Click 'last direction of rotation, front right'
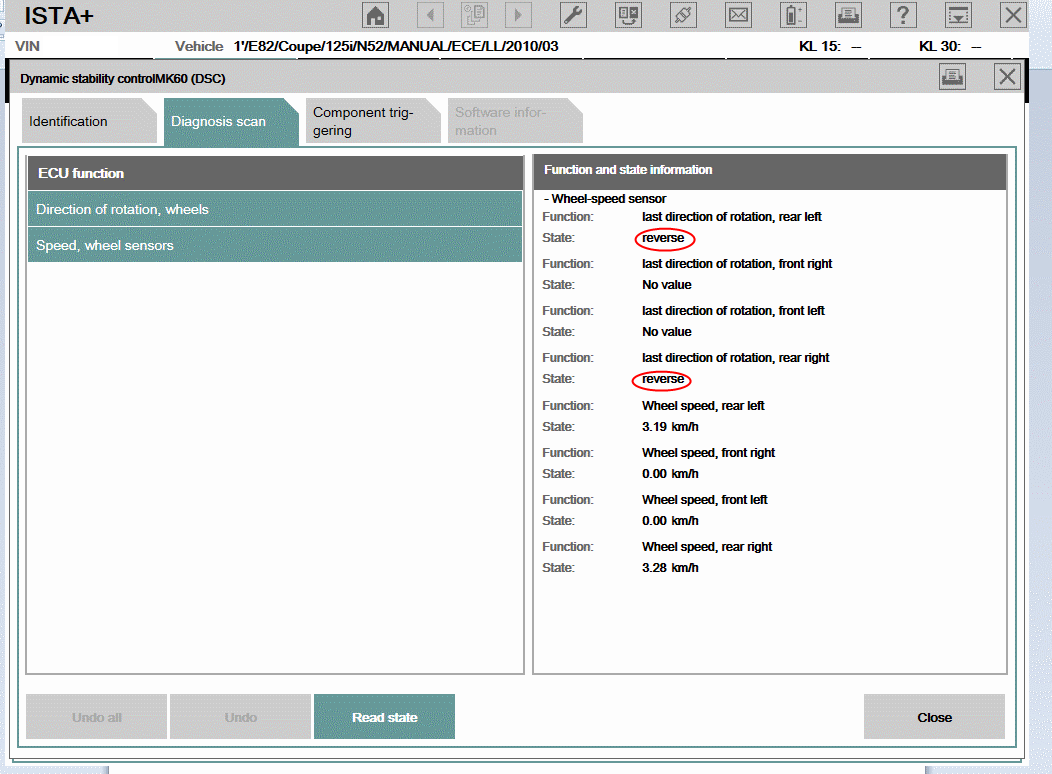 point(737,264)
